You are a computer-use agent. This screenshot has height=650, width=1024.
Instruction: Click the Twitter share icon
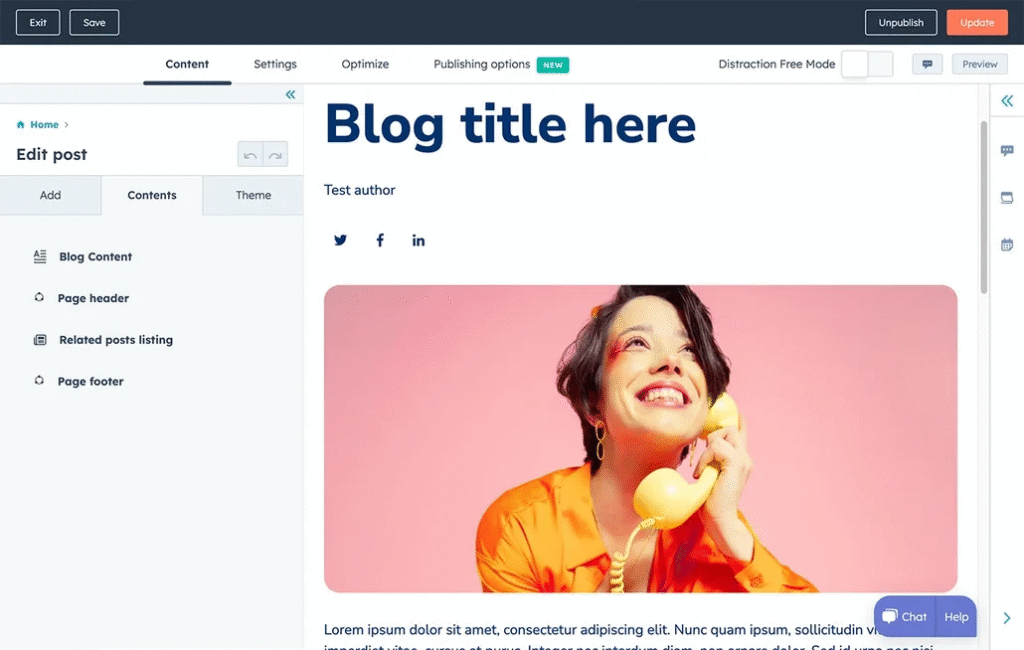[340, 240]
